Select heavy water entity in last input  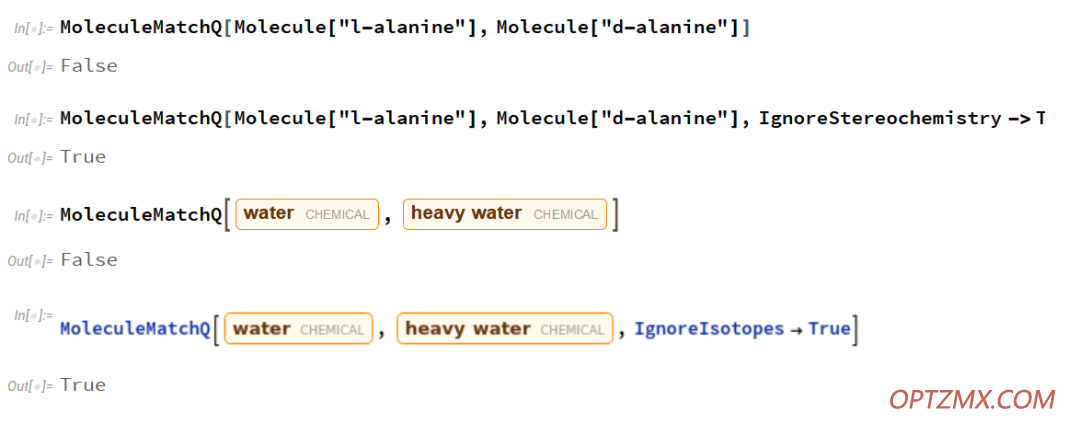[505, 329]
